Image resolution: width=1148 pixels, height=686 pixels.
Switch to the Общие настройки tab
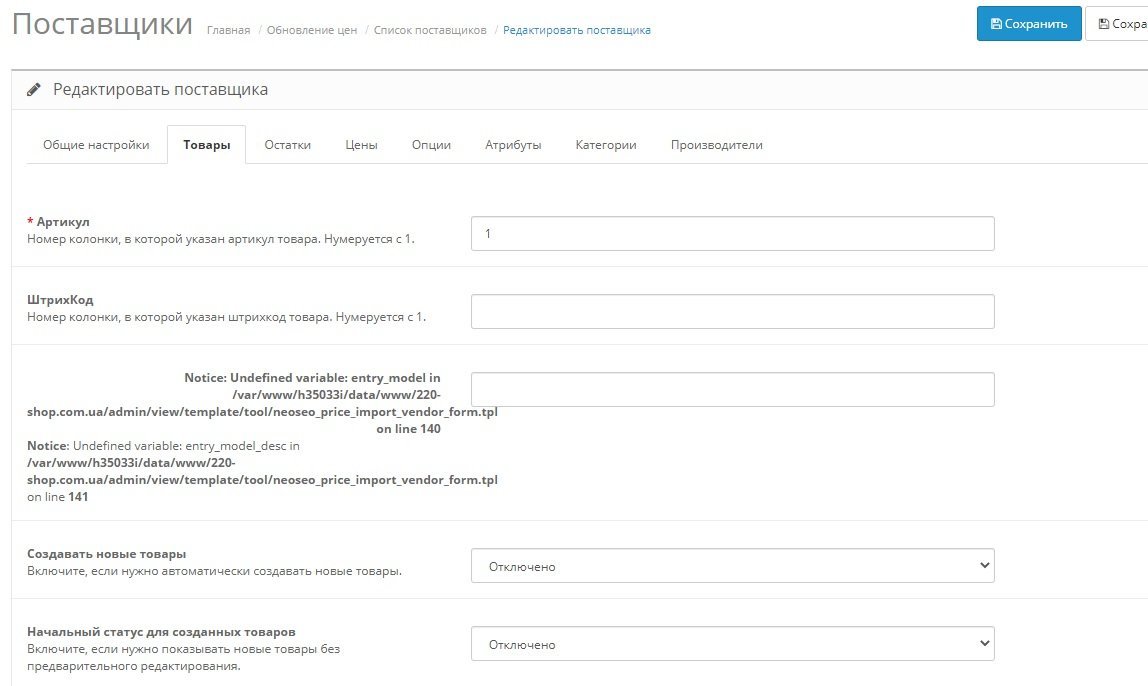pyautogui.click(x=96, y=145)
